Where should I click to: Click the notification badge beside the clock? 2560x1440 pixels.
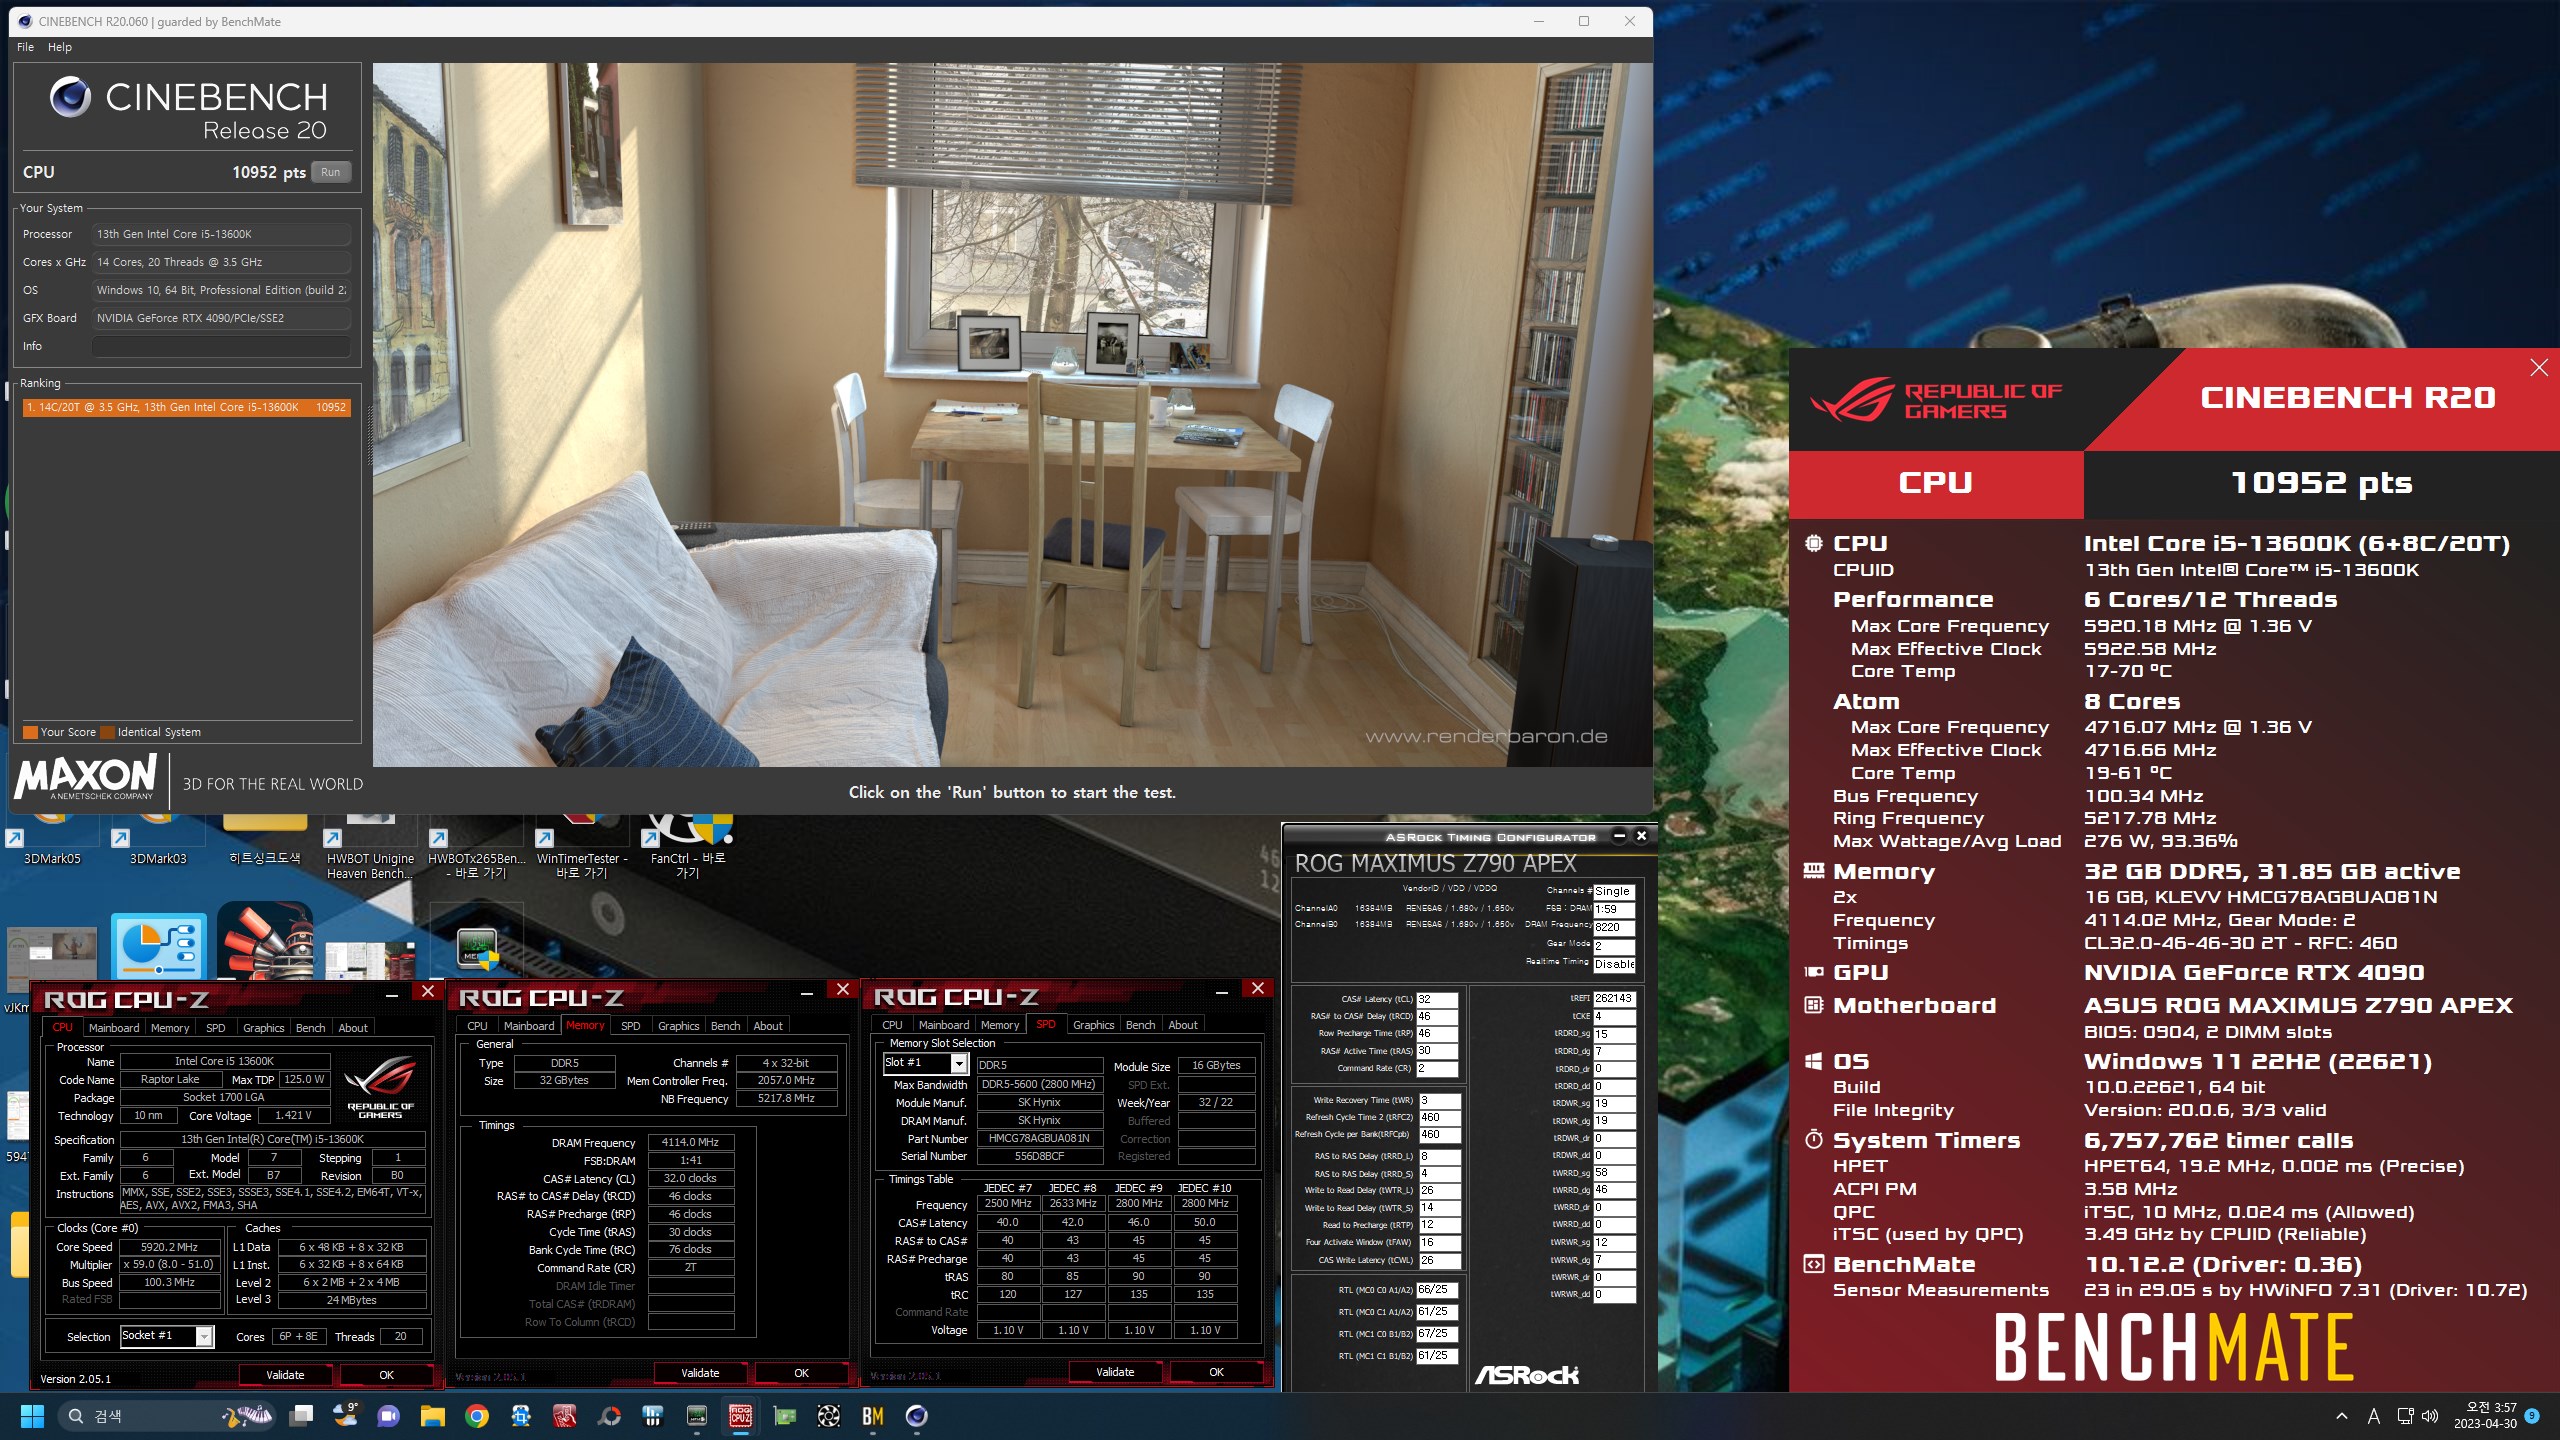coord(2531,1416)
